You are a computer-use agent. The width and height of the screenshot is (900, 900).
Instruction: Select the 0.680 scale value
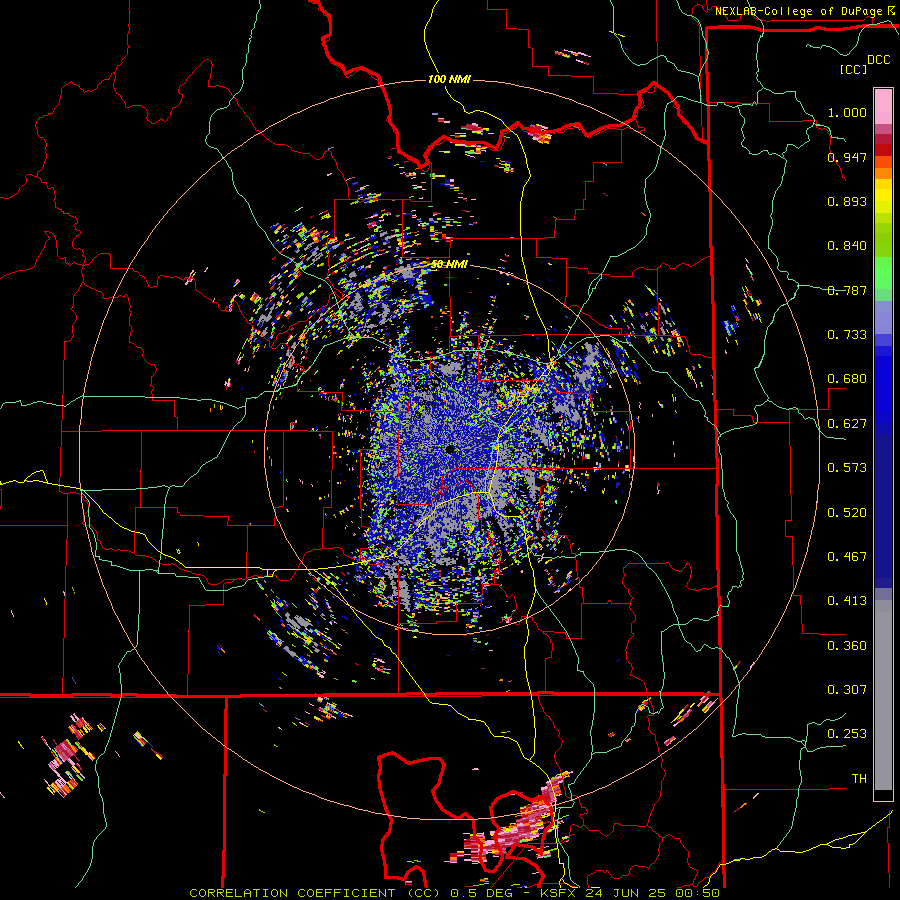pos(847,379)
